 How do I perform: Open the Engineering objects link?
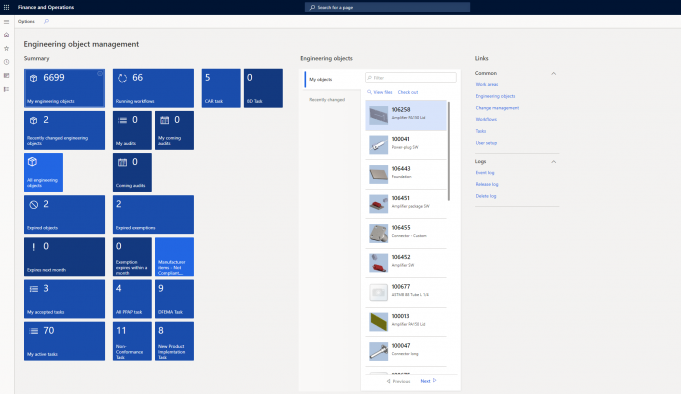tap(495, 96)
